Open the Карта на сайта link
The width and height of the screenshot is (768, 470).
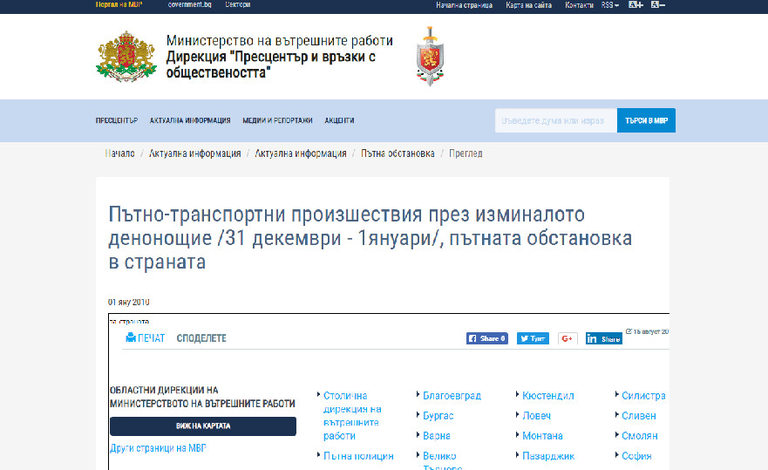coord(527,5)
